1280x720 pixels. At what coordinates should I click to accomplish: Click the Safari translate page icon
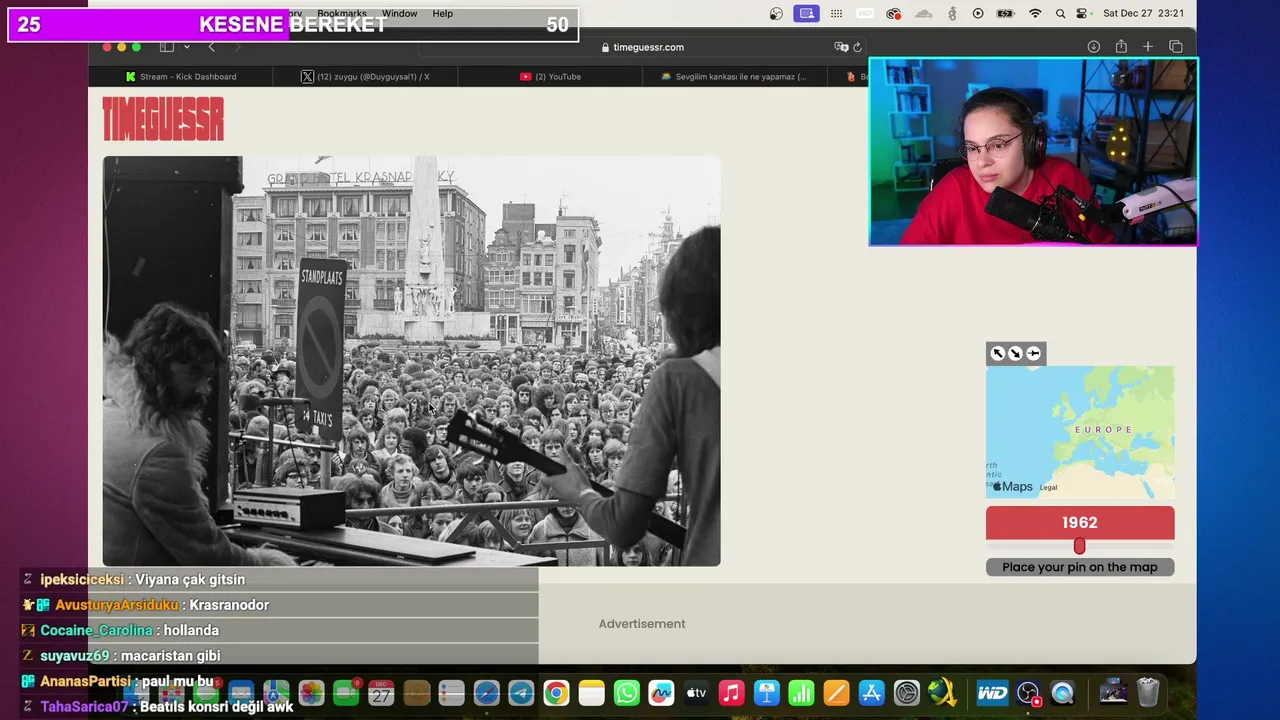coord(841,47)
